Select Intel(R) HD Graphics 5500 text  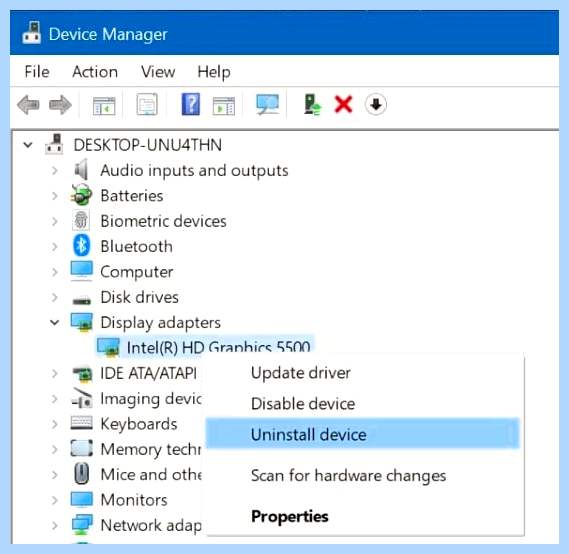[218, 347]
